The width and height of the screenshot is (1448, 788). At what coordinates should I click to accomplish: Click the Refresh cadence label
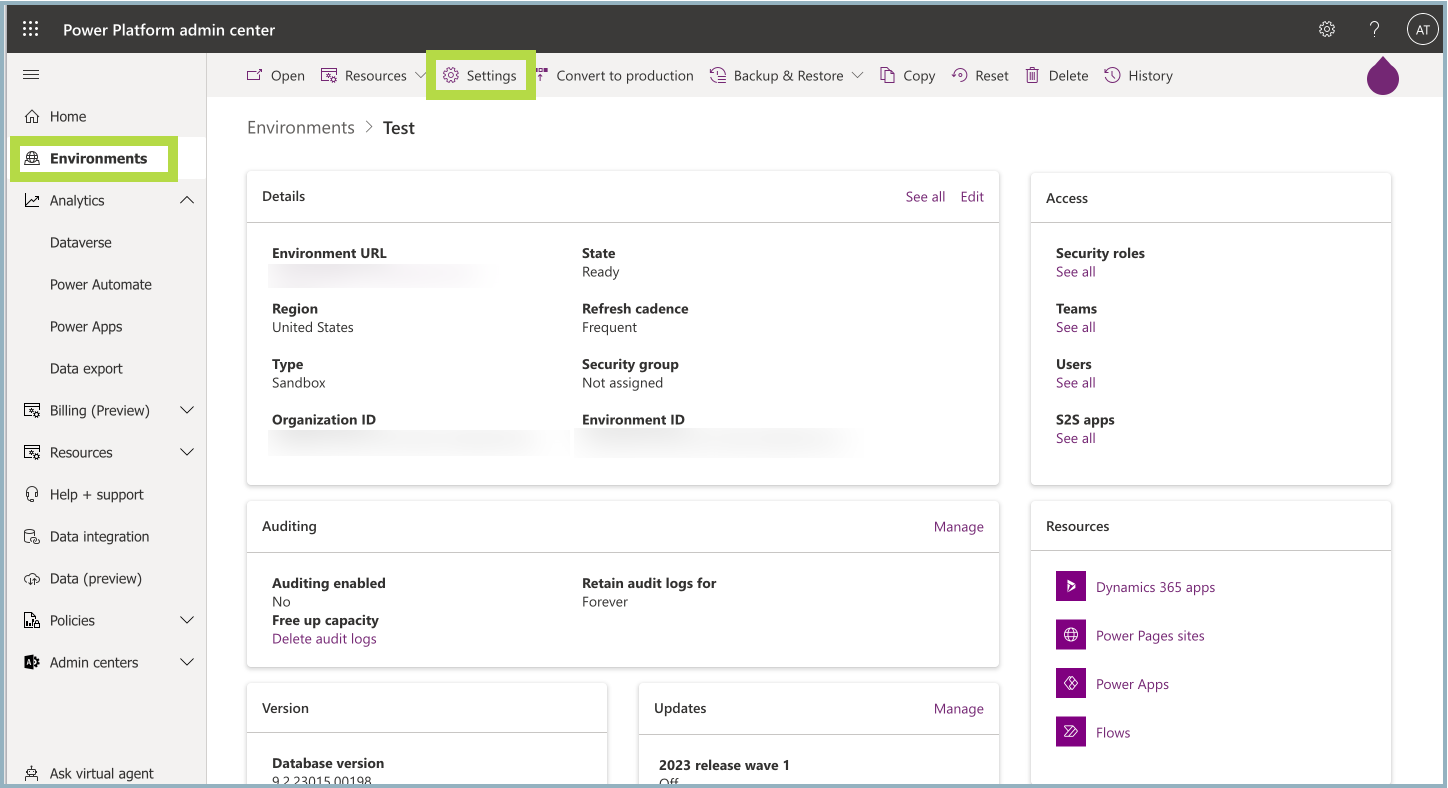click(x=635, y=309)
